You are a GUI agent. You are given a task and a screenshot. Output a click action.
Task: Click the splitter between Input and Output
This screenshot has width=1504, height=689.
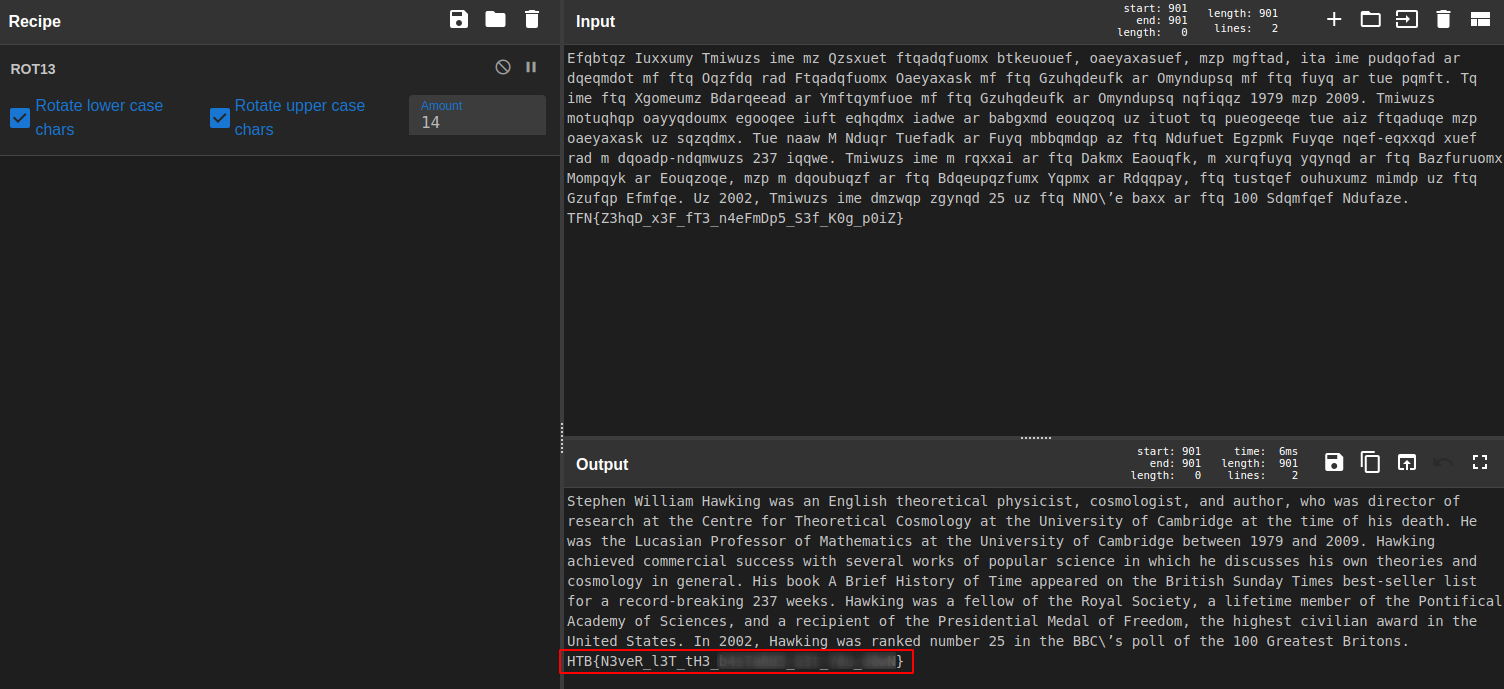coord(1034,438)
